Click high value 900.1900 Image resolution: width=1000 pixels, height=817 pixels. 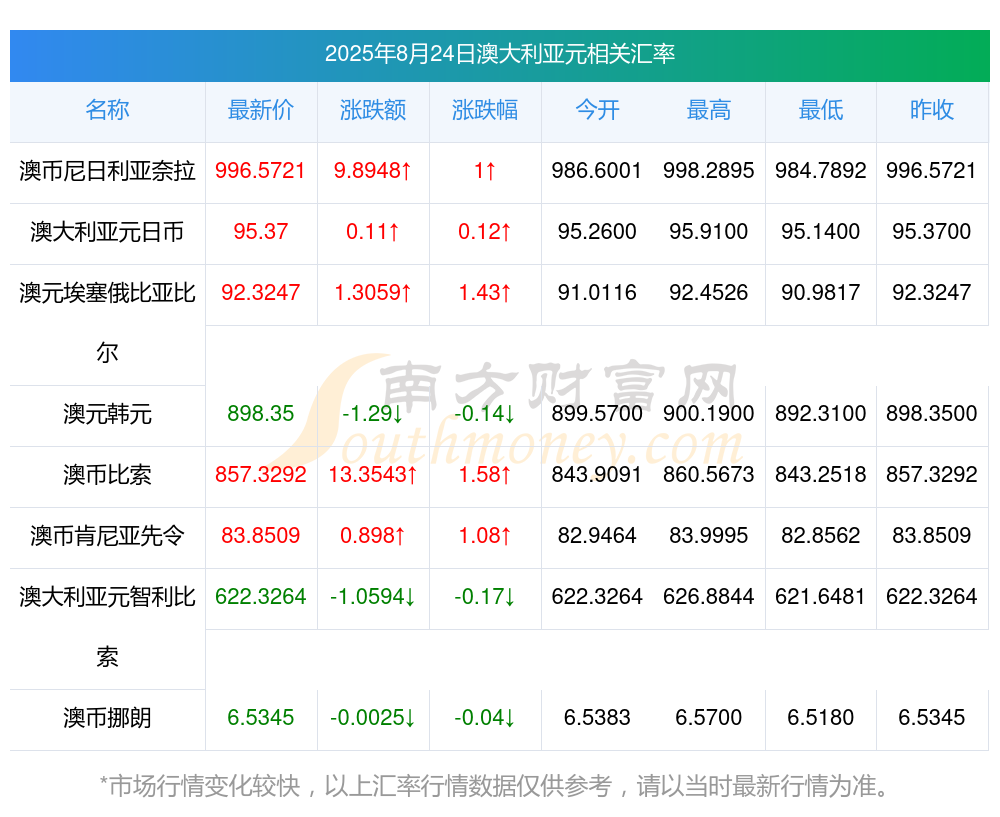pos(709,413)
